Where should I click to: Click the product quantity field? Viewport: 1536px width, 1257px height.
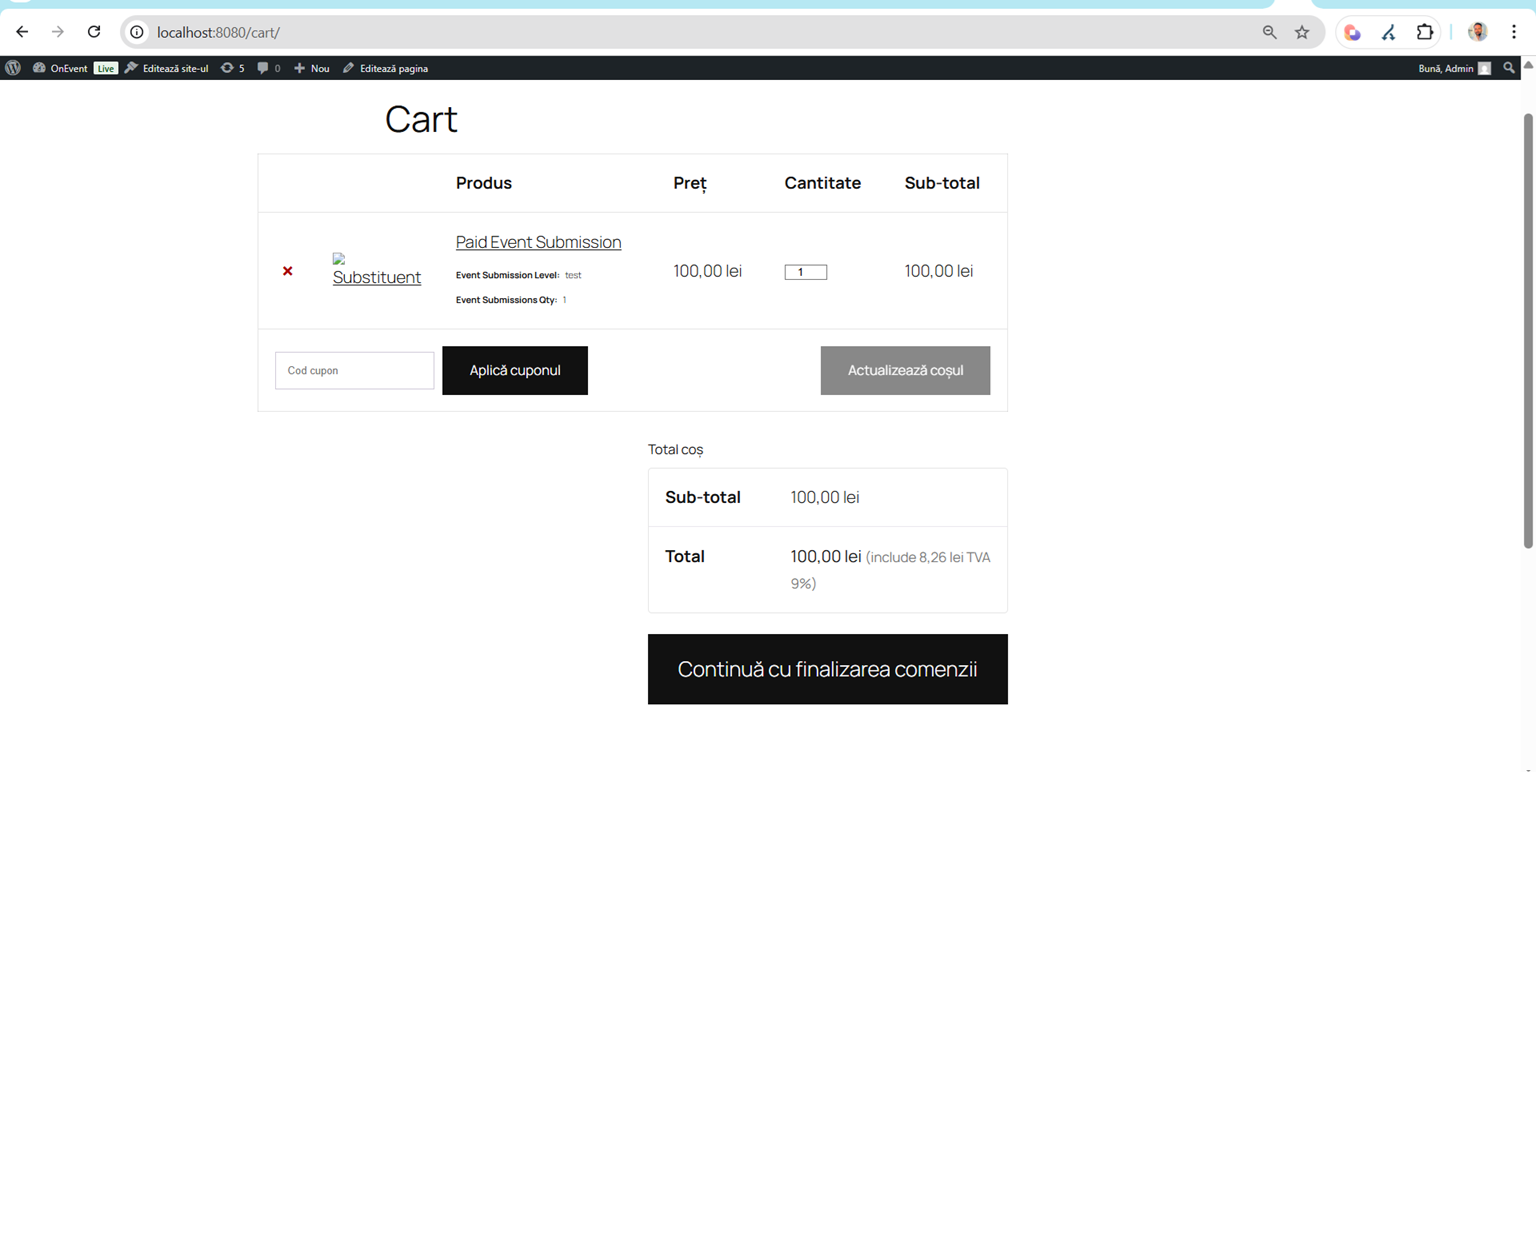tap(805, 272)
